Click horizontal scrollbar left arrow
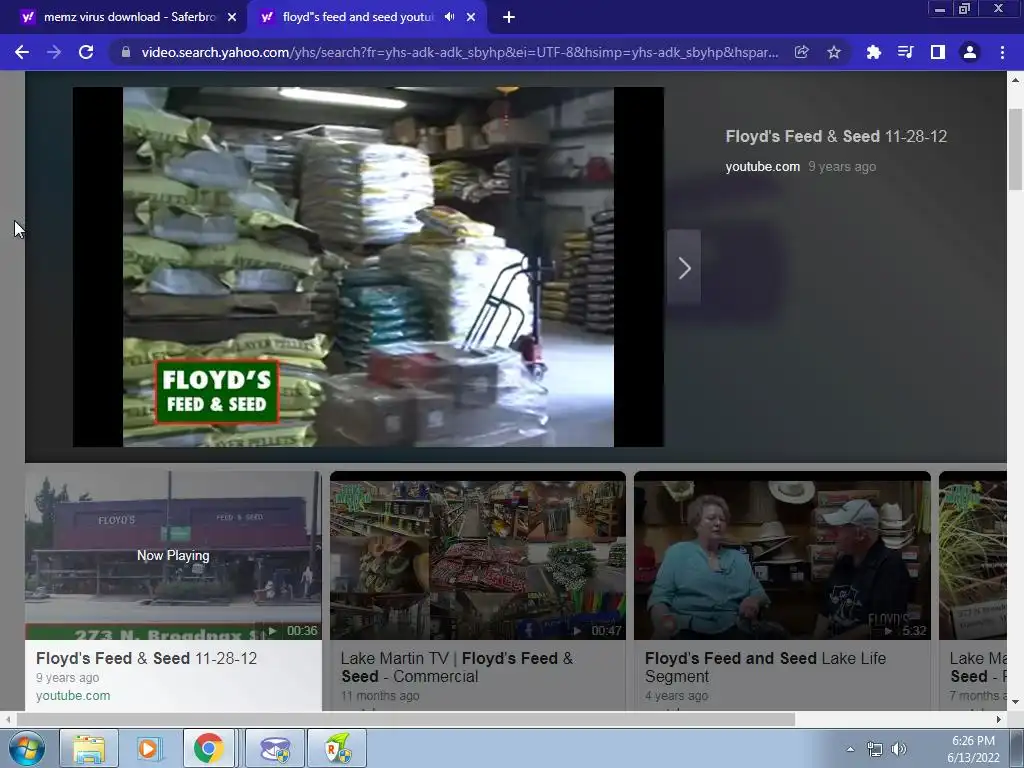The height and width of the screenshot is (768, 1024). click(8, 719)
